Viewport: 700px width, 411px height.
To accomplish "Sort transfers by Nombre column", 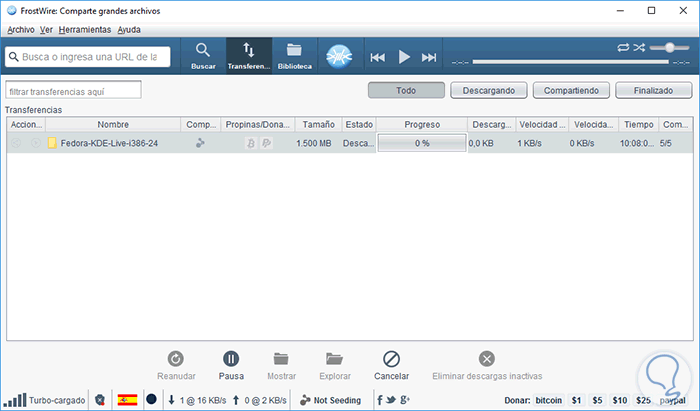I will (x=113, y=125).
